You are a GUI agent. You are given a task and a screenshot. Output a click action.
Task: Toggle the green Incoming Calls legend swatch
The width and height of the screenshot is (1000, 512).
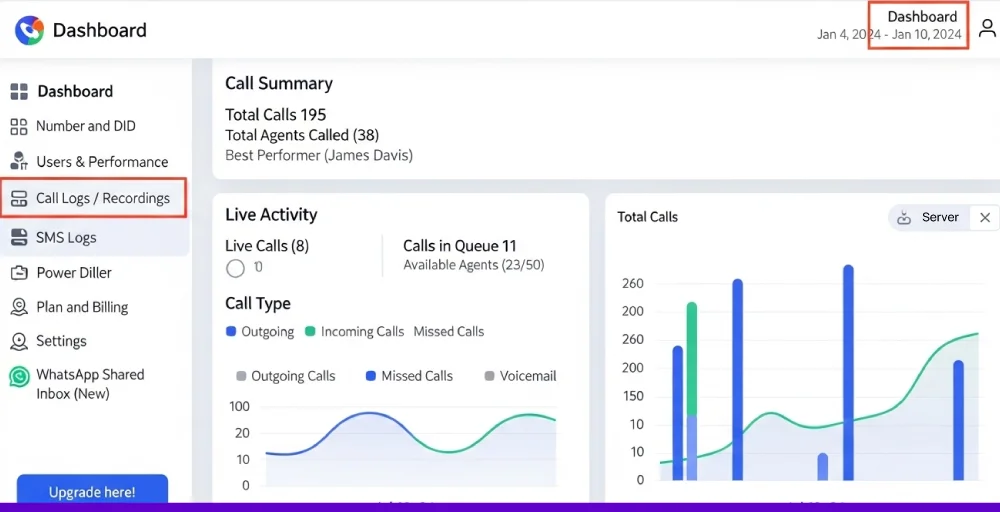pyautogui.click(x=310, y=332)
